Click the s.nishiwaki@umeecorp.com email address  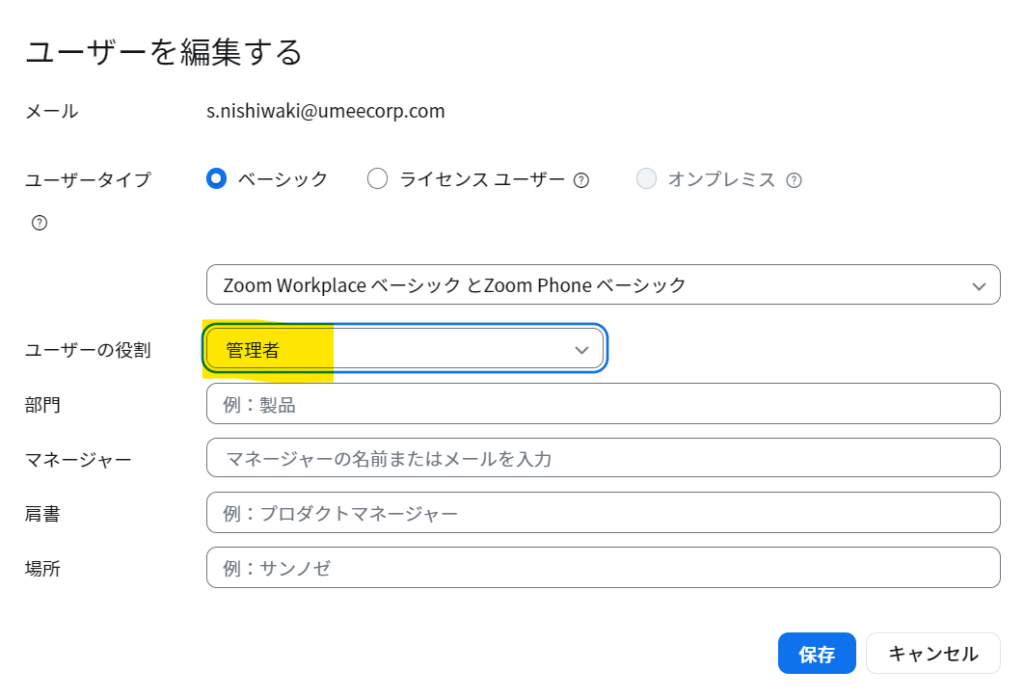point(325,111)
